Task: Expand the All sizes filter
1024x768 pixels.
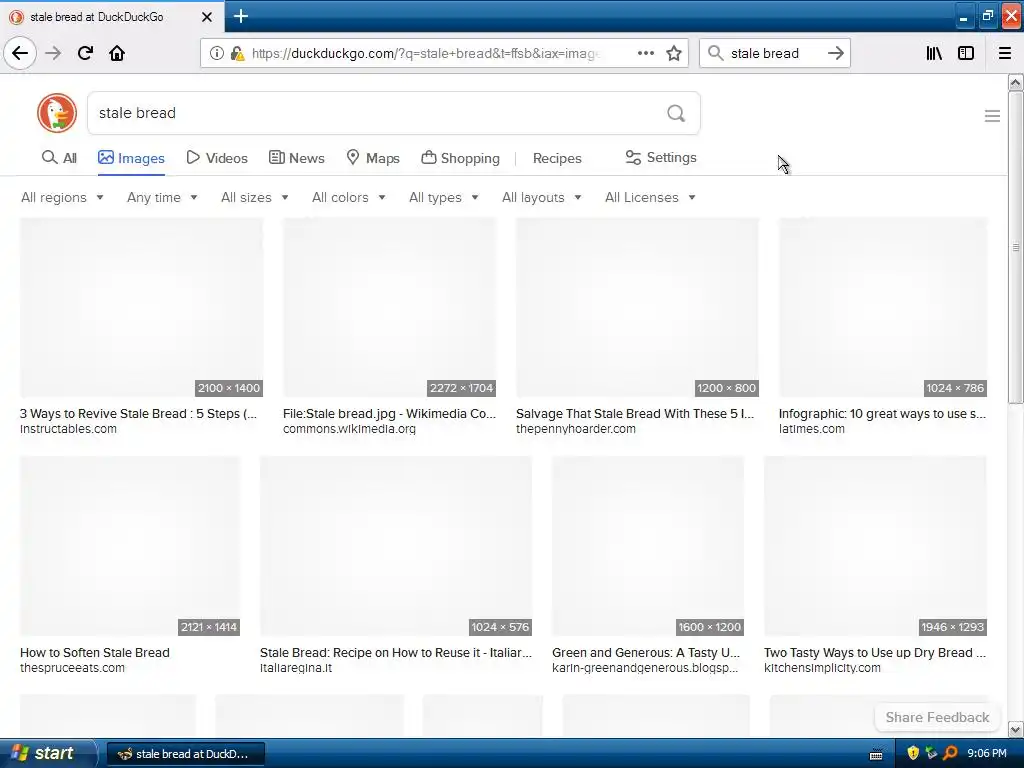Action: (x=255, y=197)
